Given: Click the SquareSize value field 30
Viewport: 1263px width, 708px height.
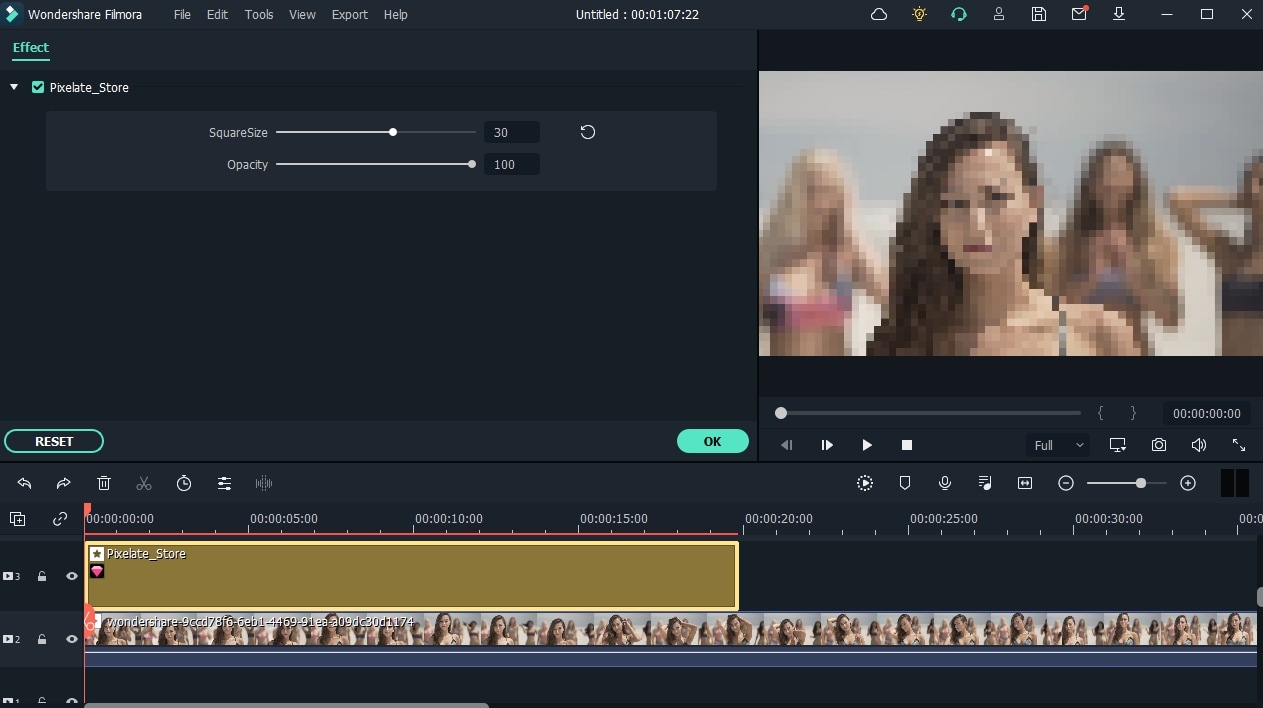Looking at the screenshot, I should [512, 132].
